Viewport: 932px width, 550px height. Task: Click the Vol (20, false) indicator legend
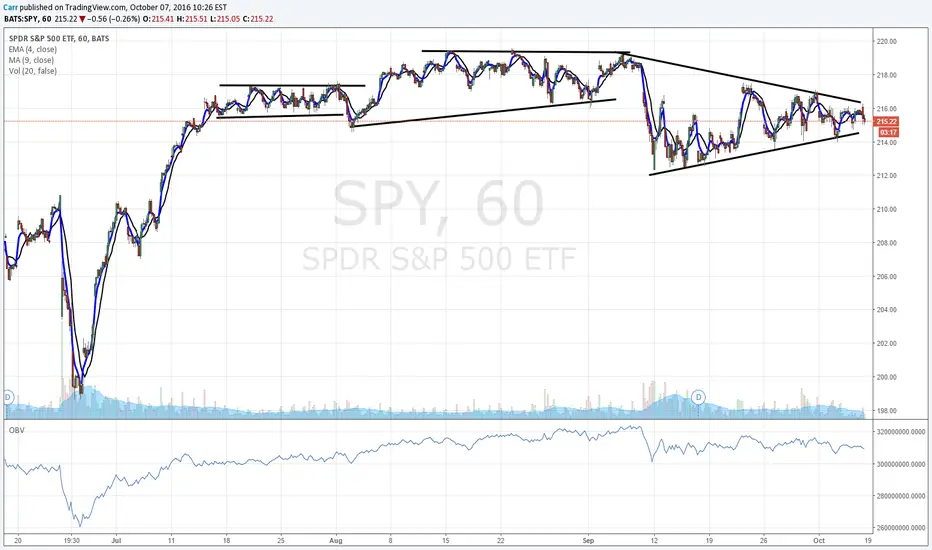tap(33, 71)
